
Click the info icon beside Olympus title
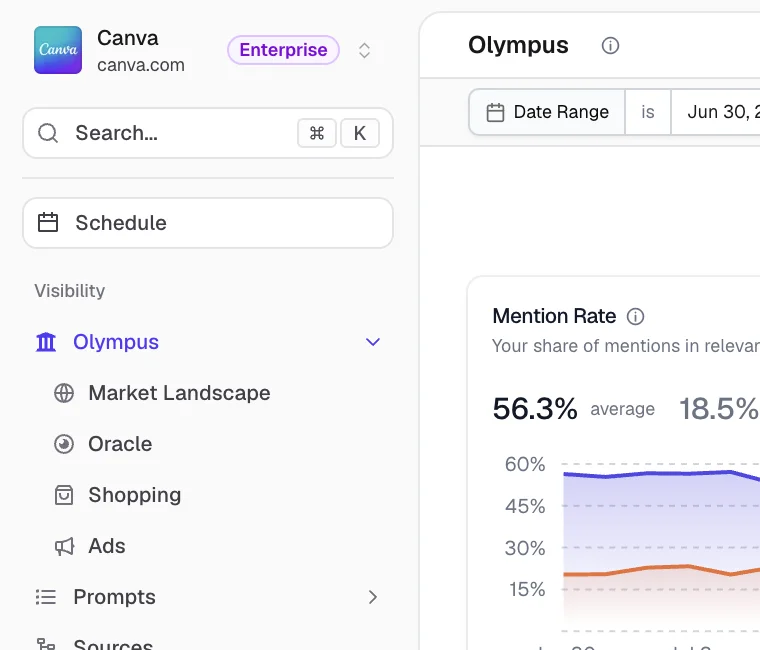610,46
